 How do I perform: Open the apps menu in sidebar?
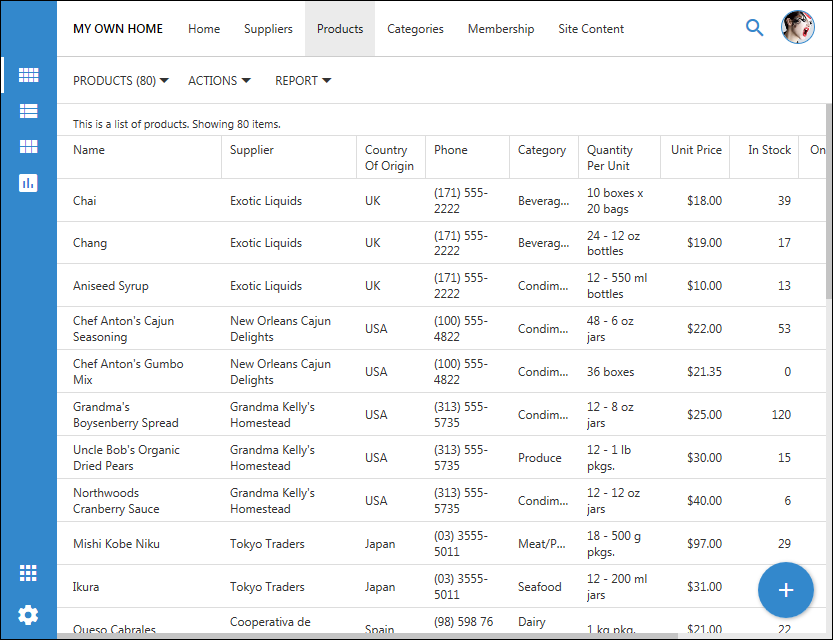coord(28,573)
